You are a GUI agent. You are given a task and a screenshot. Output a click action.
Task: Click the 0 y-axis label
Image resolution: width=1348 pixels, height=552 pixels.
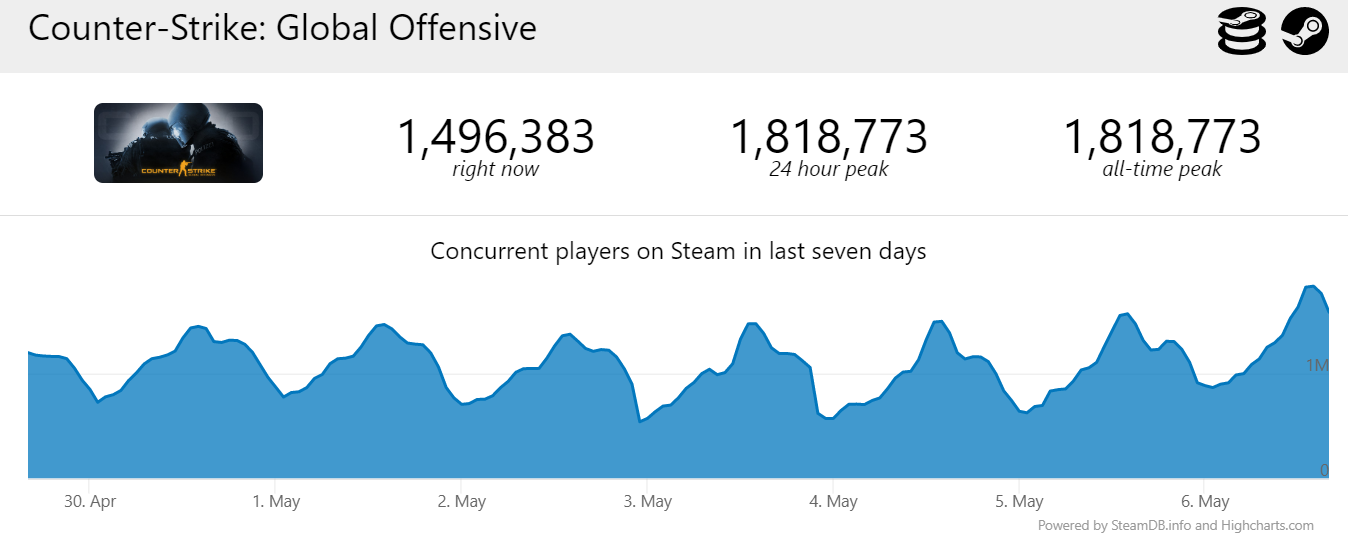[x=1324, y=469]
